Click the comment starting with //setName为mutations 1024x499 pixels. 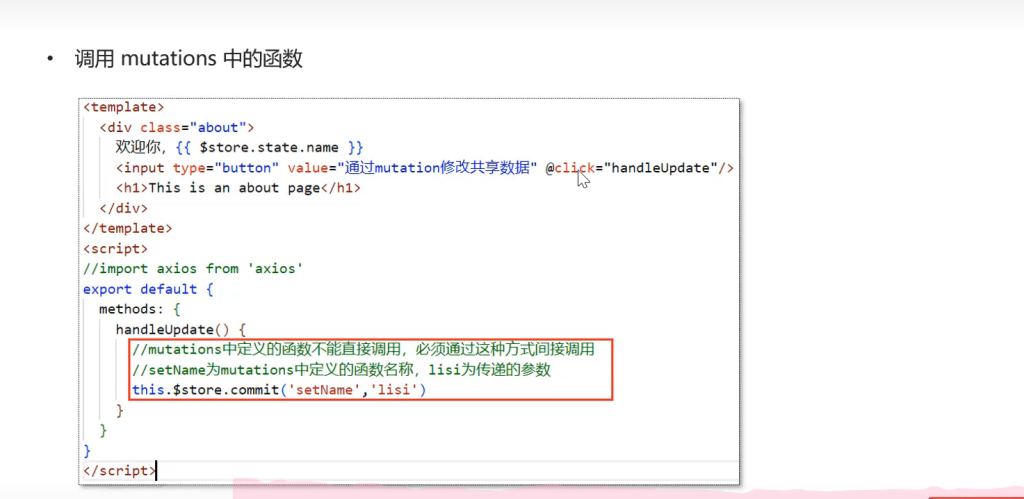340,370
